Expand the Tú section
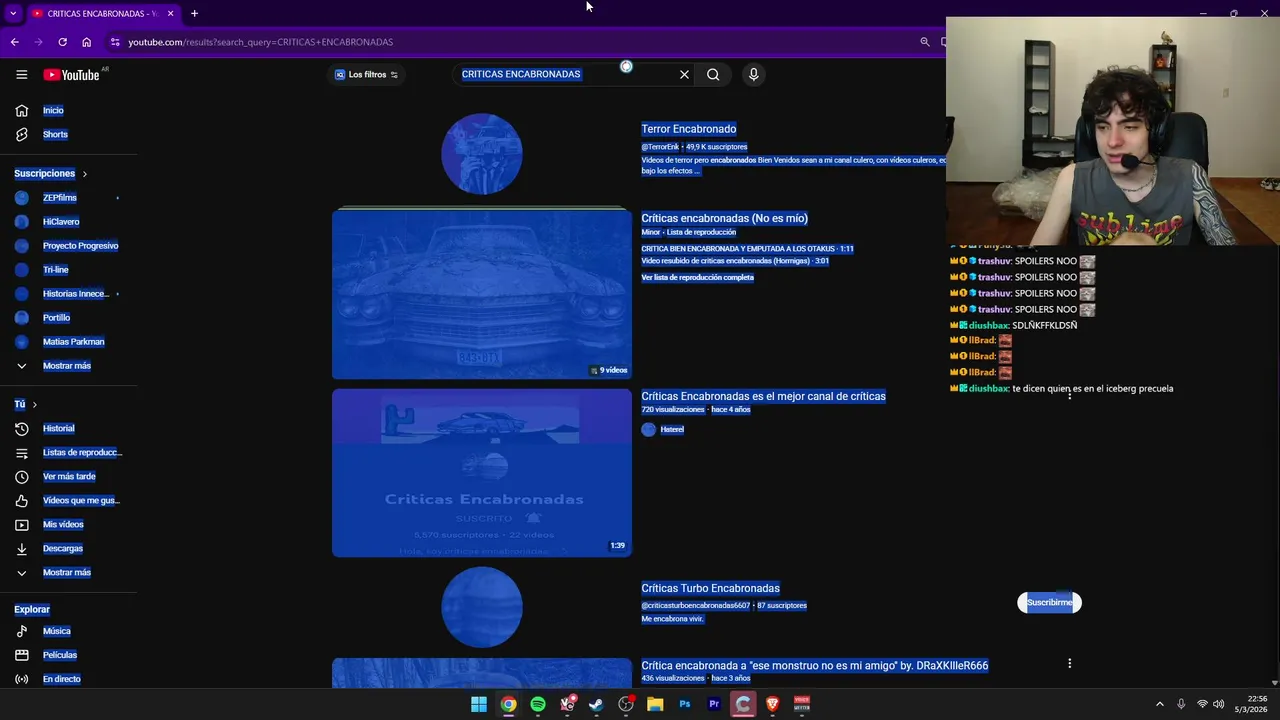The image size is (1280, 720). 26,404
